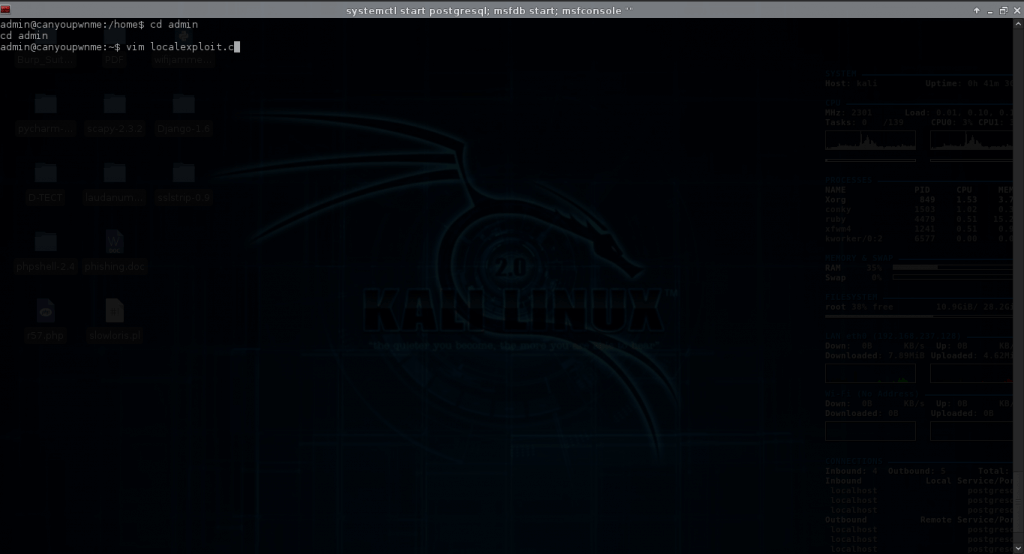Select the scapy-2.3.2 folder icon
The height and width of the screenshot is (554, 1024).
[x=114, y=105]
